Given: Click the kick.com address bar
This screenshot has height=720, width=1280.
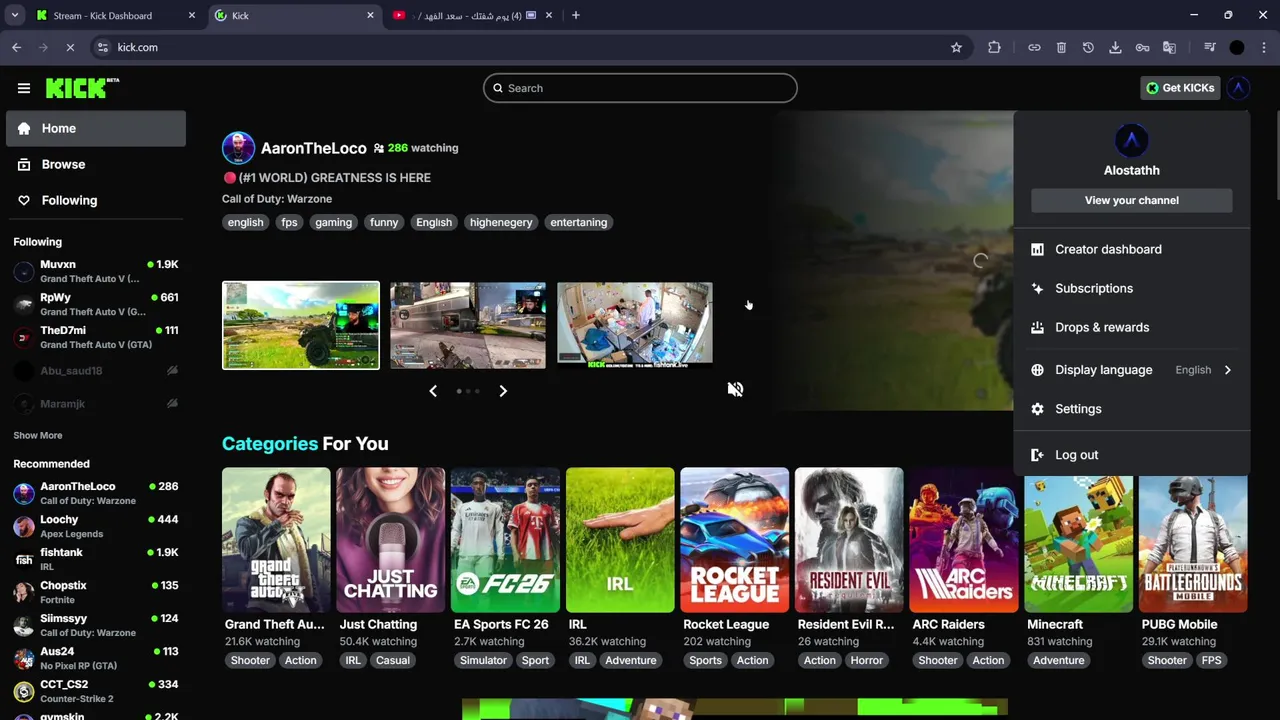Looking at the screenshot, I should [530, 47].
